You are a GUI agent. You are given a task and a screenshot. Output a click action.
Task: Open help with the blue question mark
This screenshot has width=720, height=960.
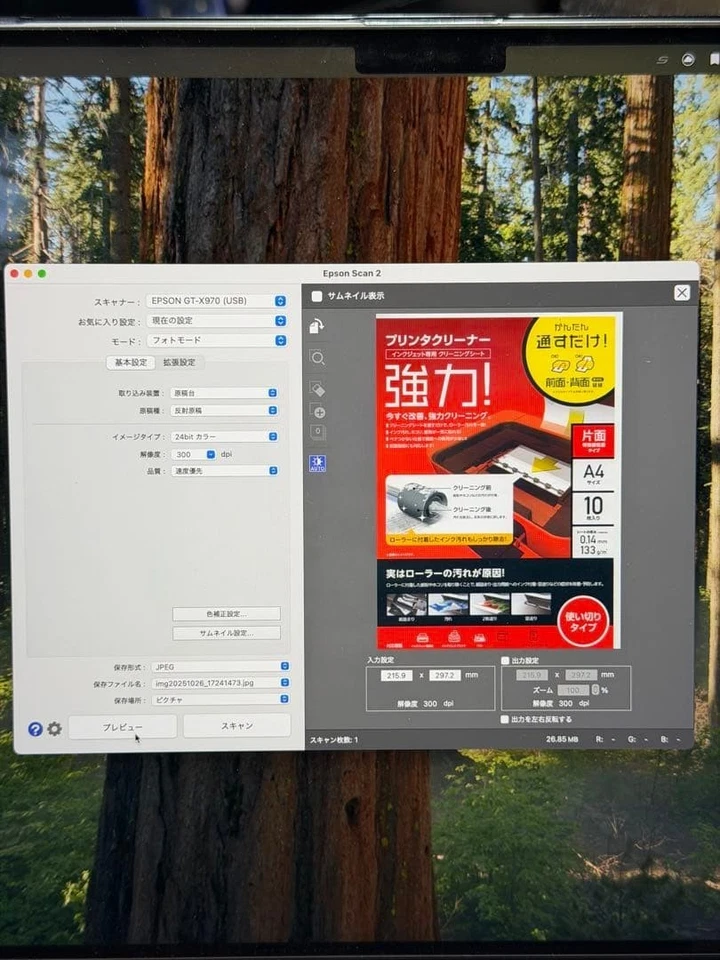(35, 729)
